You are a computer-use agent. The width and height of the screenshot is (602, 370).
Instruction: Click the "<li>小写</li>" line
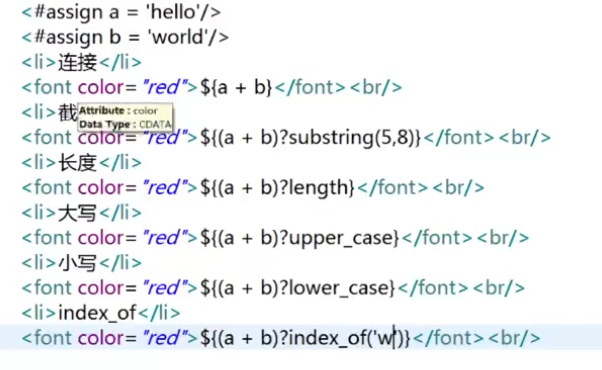point(81,263)
